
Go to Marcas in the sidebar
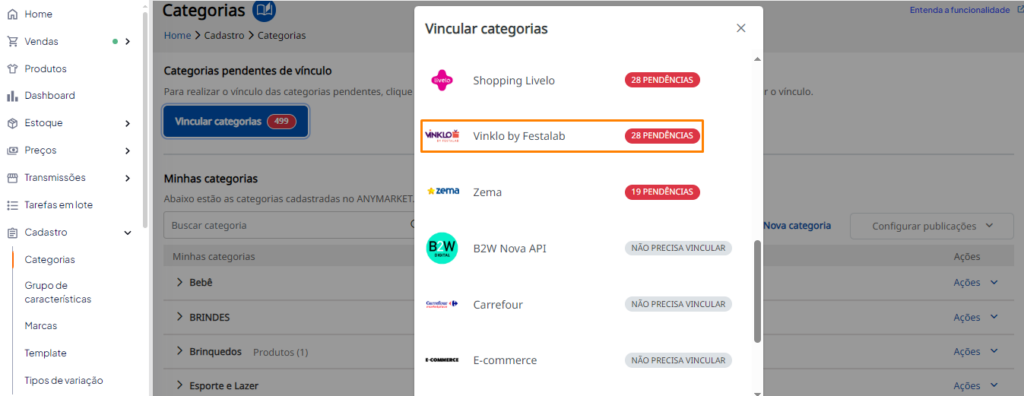coord(40,325)
